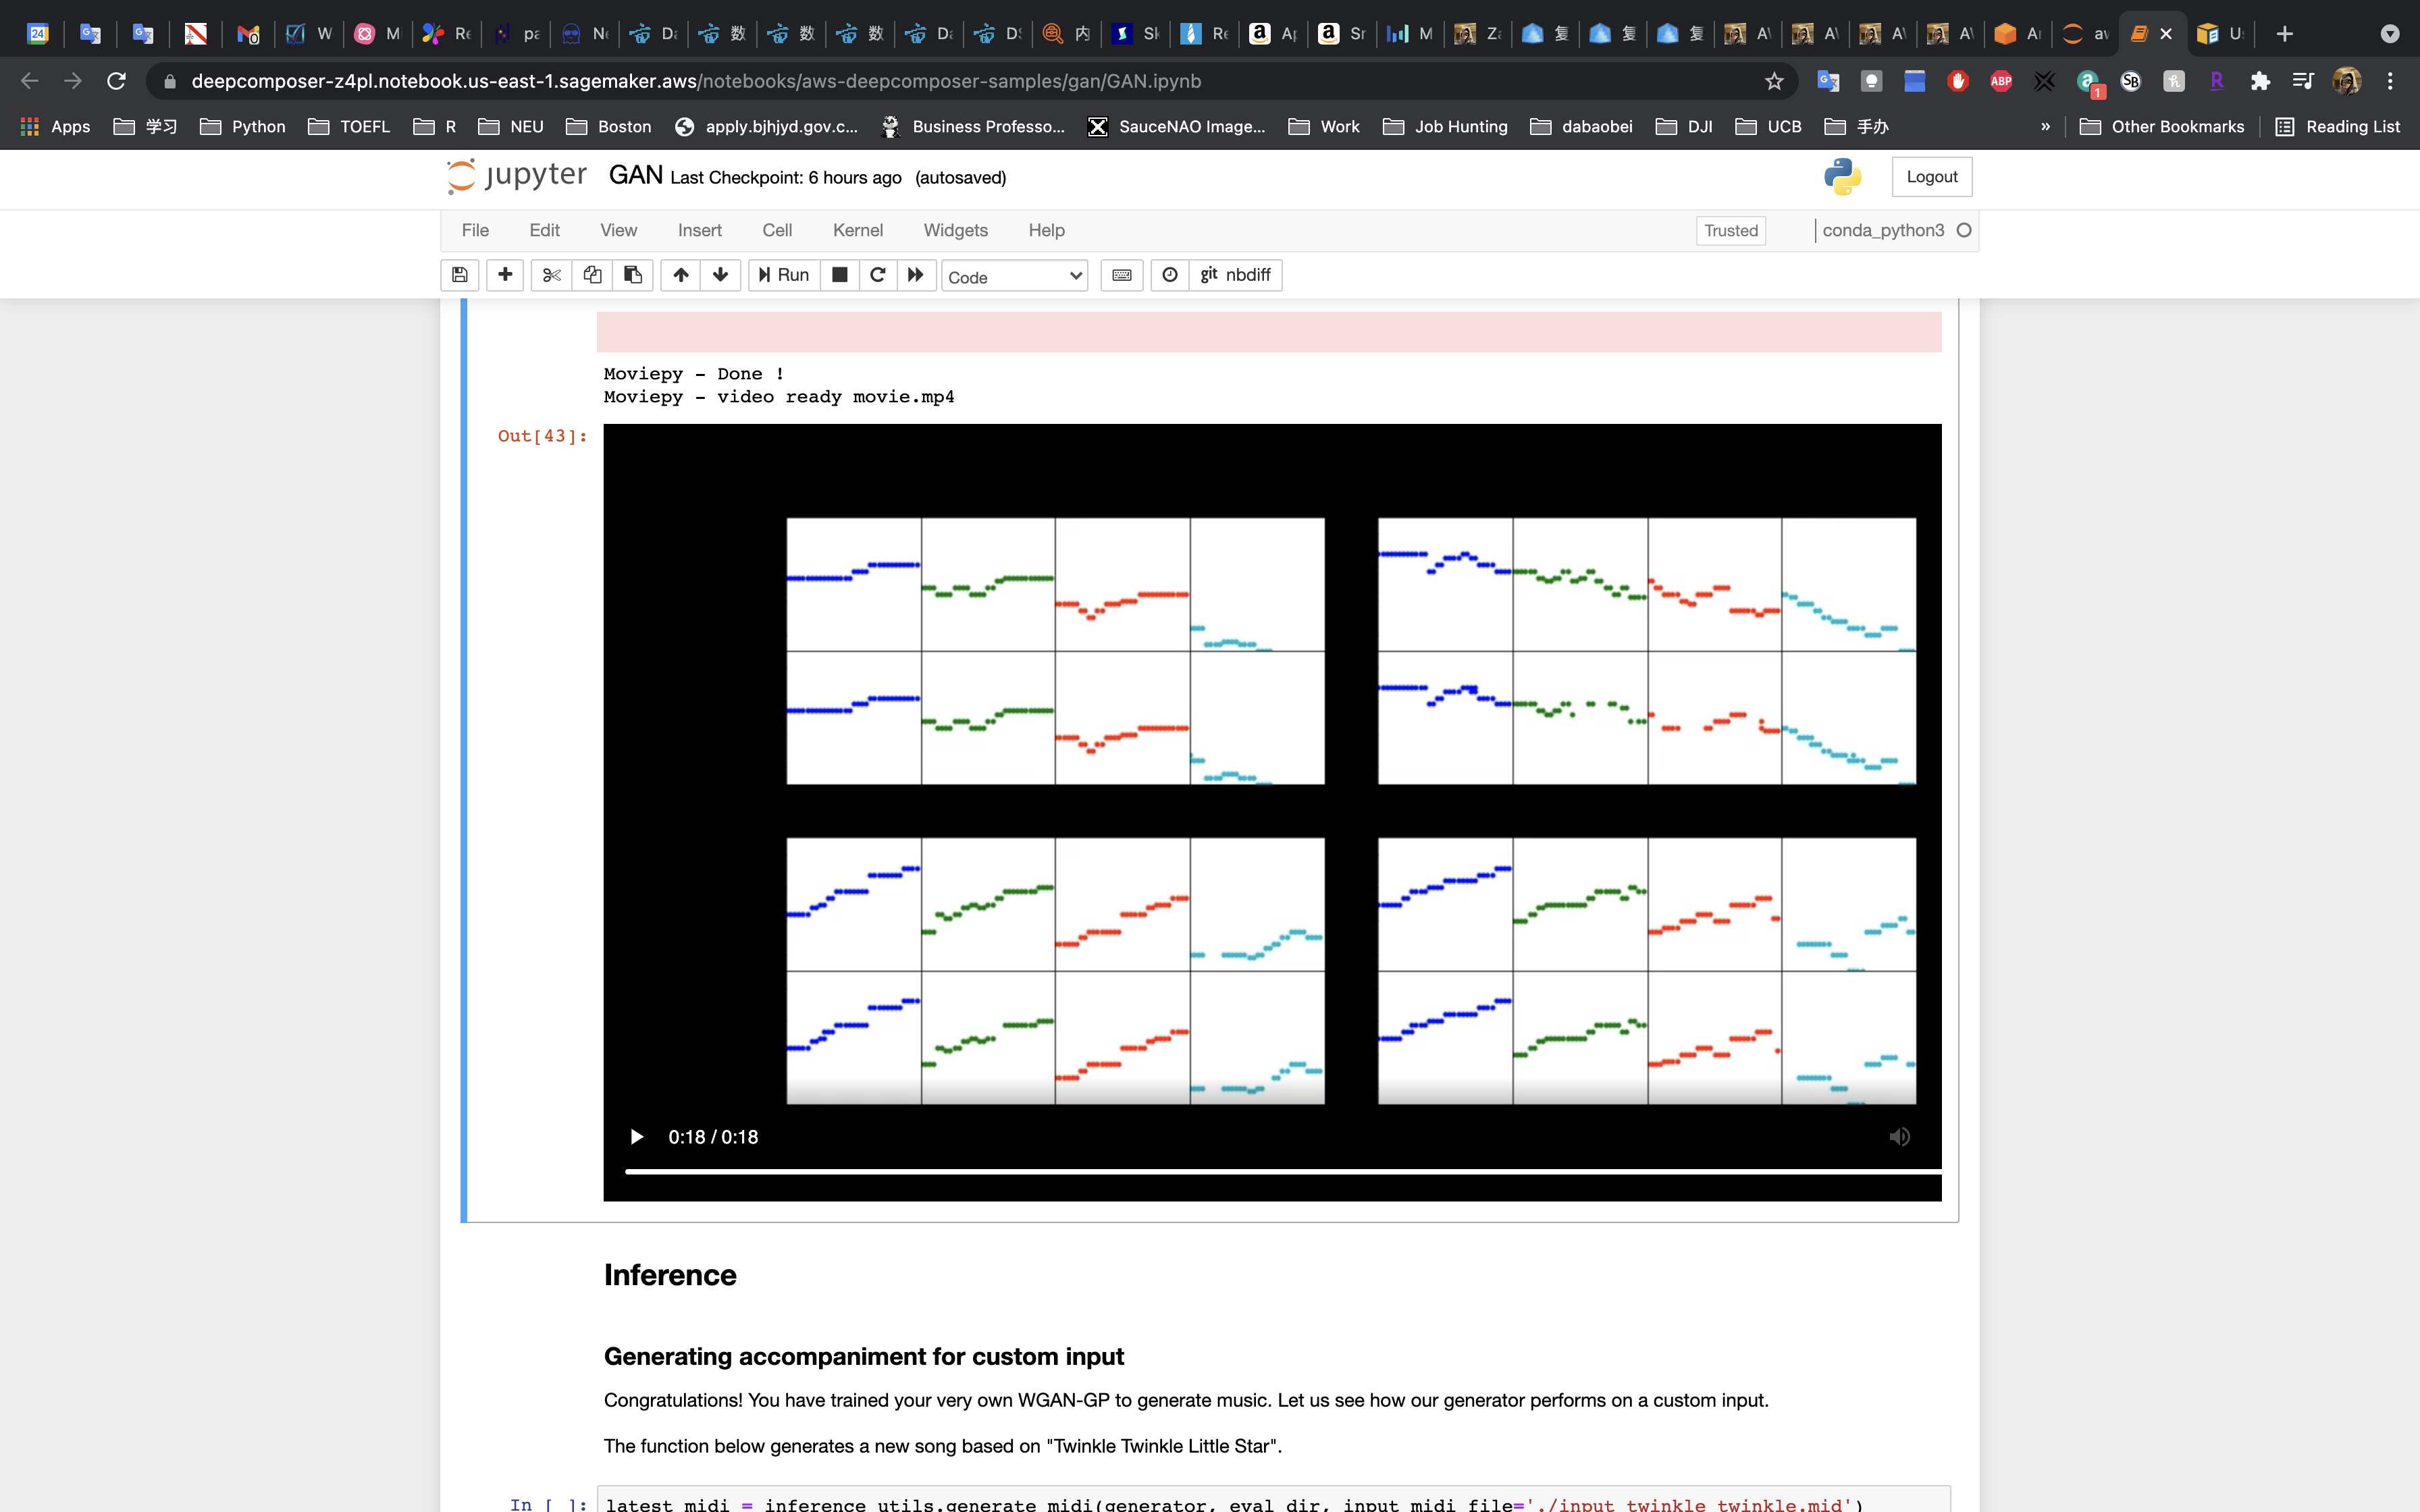Click the Logout button
The image size is (2420, 1512).
(x=1931, y=177)
